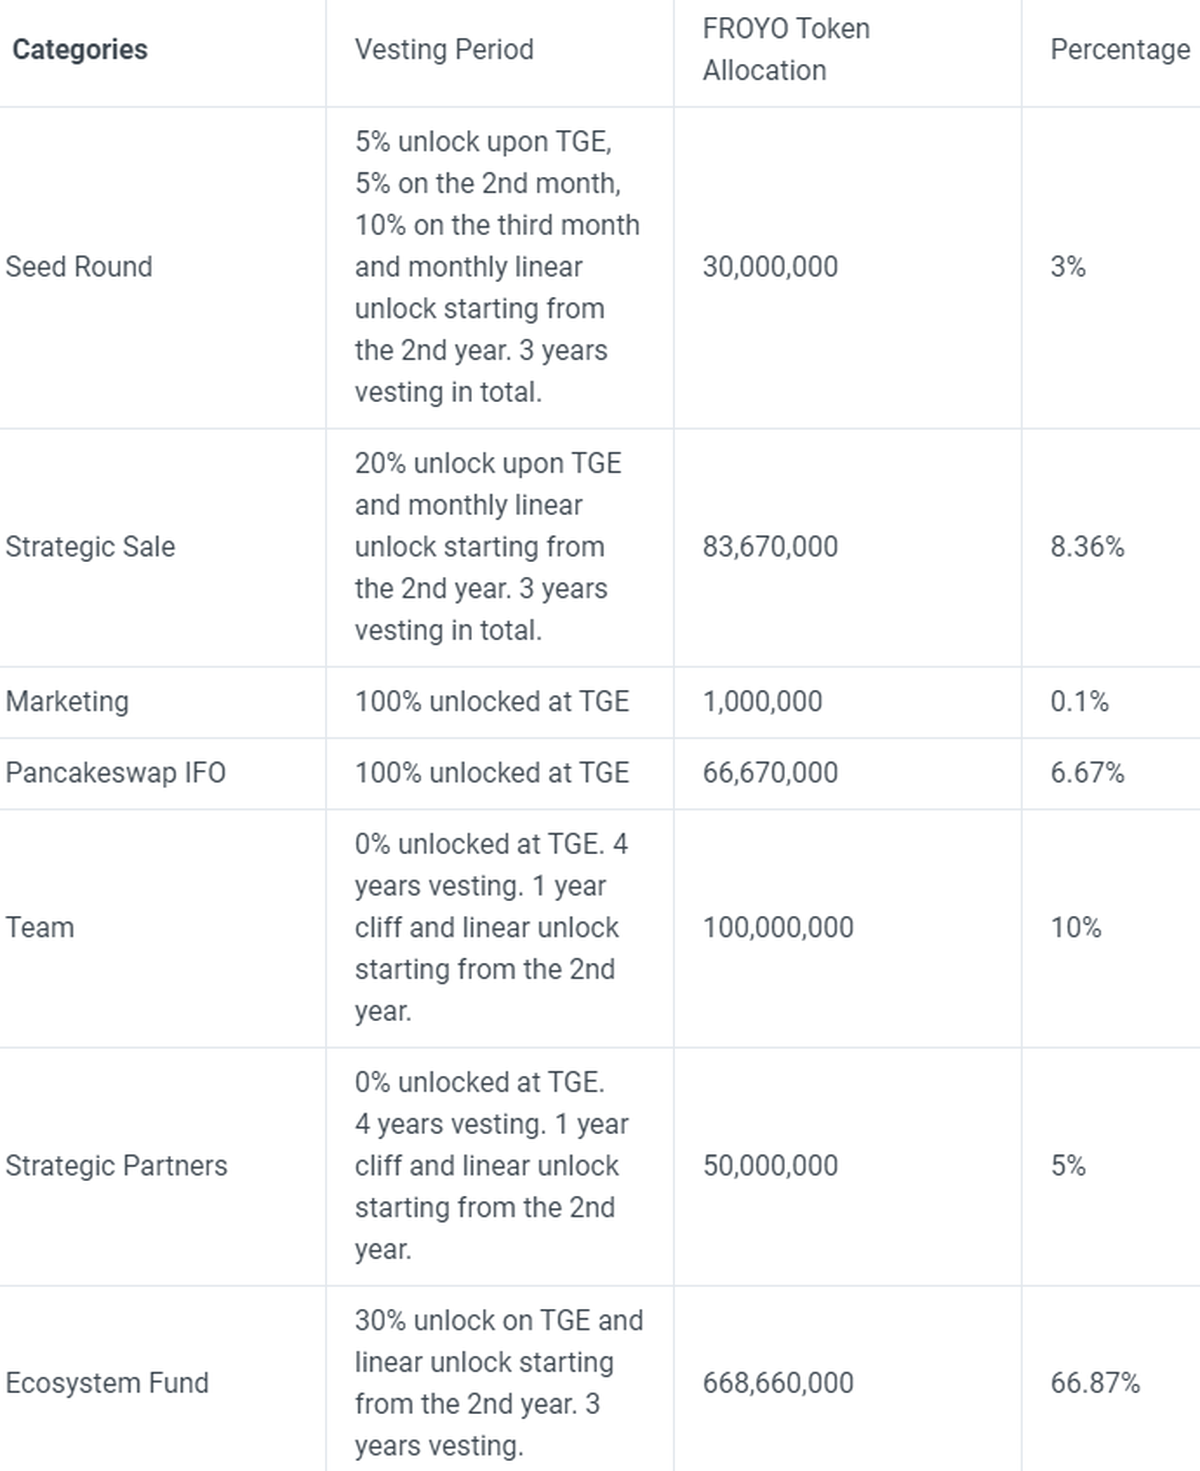This screenshot has width=1200, height=1471.
Task: Select the 66.87% percentage value
Action: tap(1095, 1383)
